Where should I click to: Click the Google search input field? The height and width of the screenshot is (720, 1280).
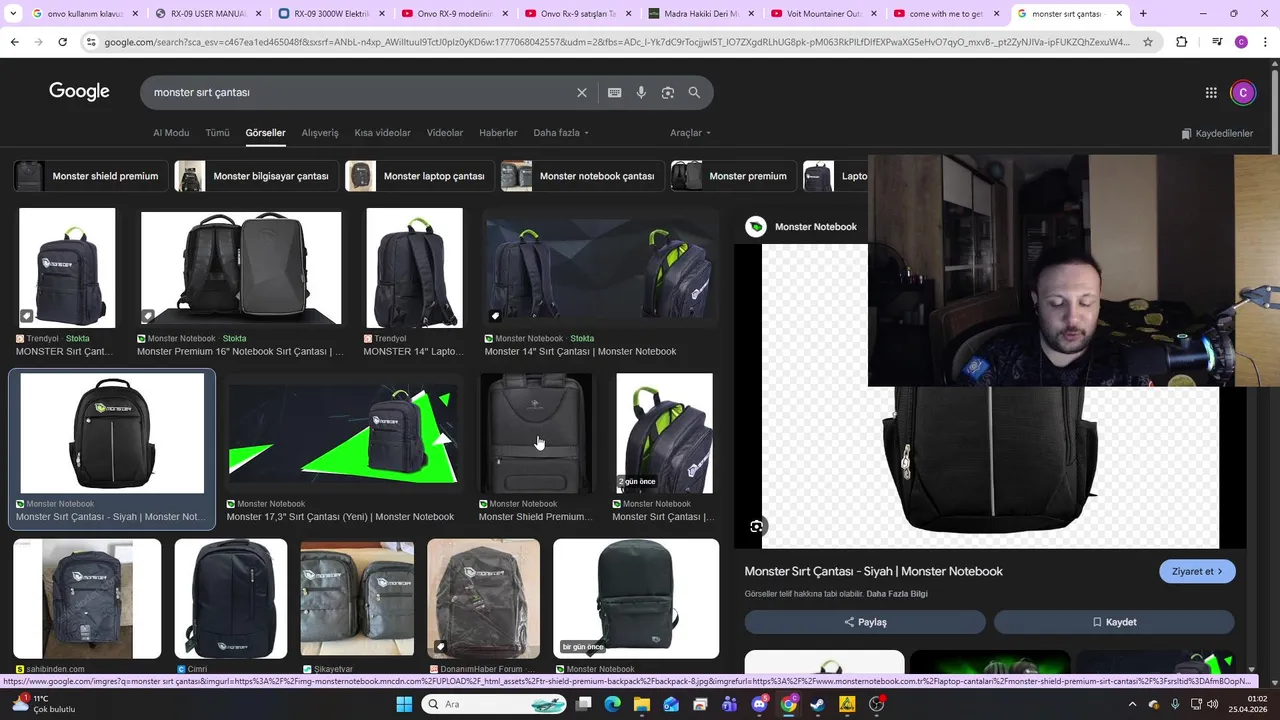360,92
